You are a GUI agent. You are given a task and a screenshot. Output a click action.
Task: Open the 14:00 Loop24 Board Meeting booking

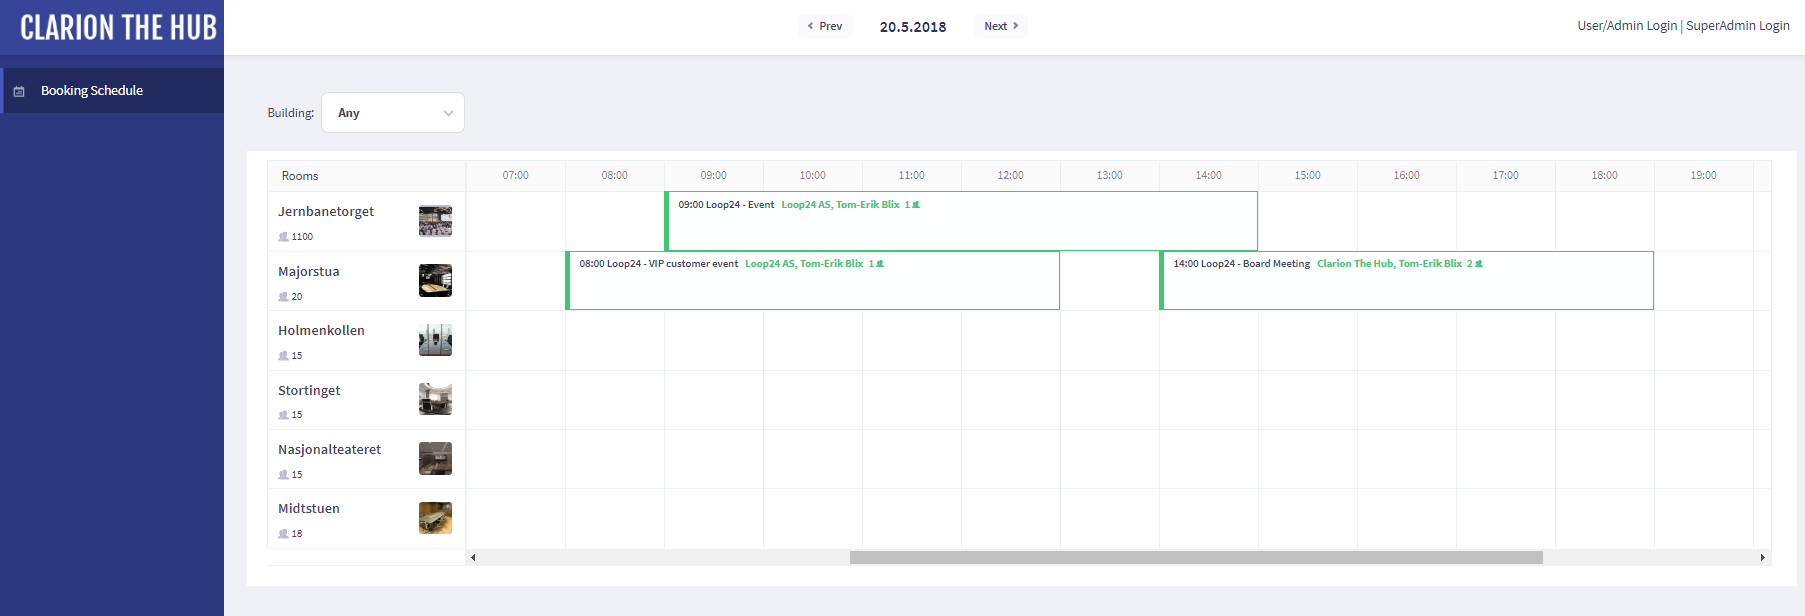point(1405,281)
